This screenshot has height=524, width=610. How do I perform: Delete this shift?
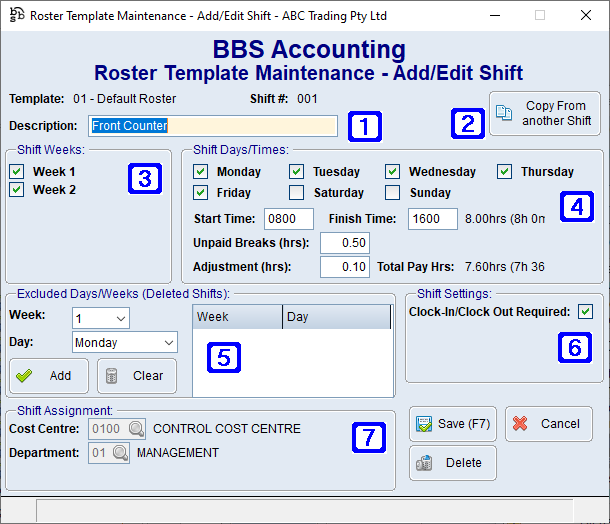pyautogui.click(x=452, y=463)
